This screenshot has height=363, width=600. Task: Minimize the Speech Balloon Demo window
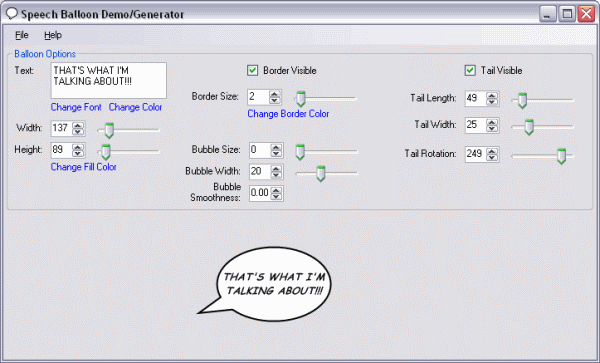click(x=548, y=14)
